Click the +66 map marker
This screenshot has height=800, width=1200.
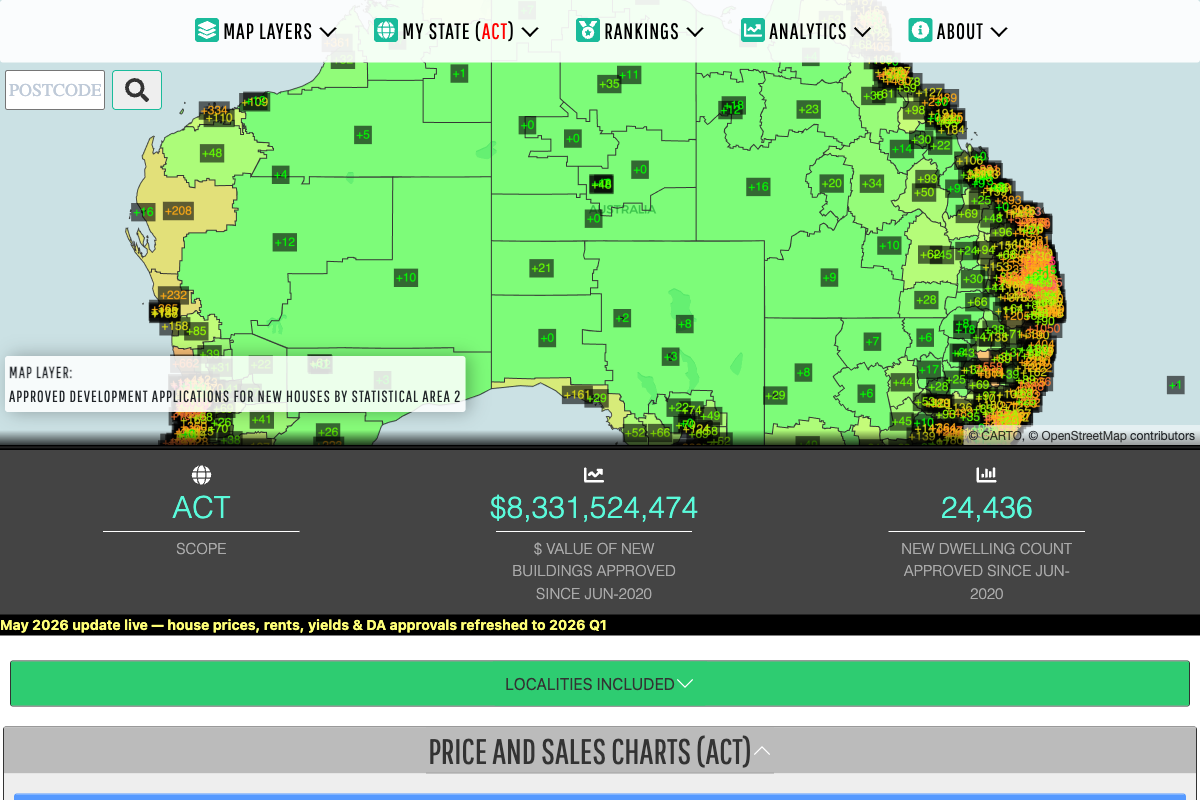[660, 433]
